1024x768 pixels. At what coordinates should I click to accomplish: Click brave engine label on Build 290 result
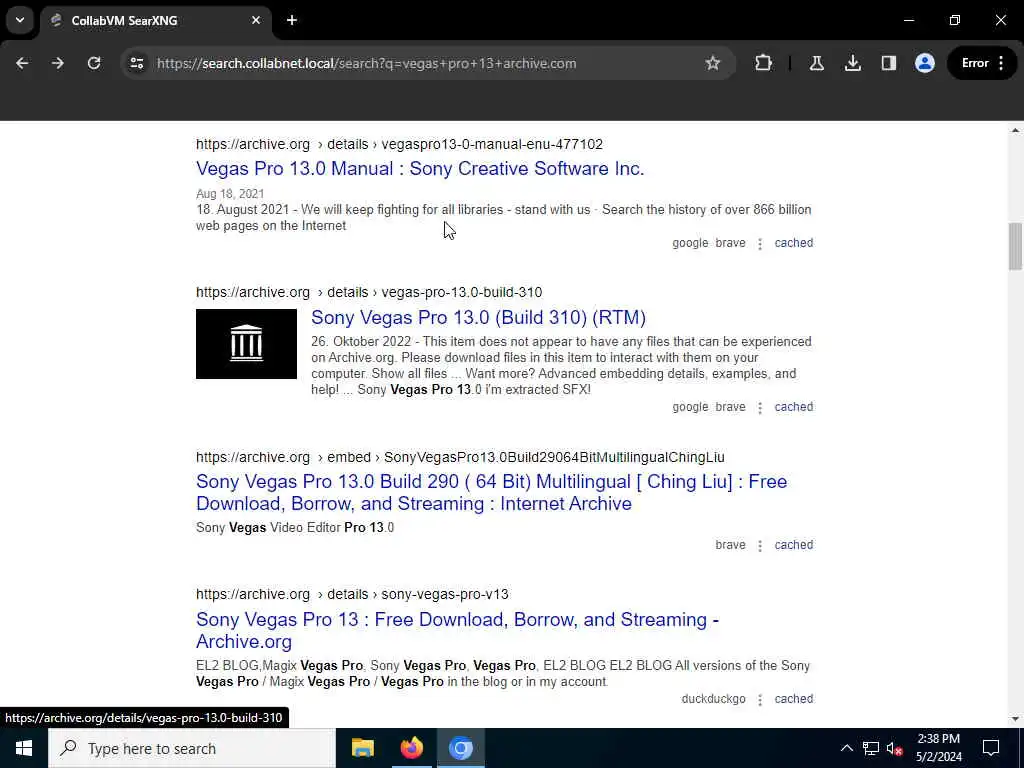(x=730, y=545)
